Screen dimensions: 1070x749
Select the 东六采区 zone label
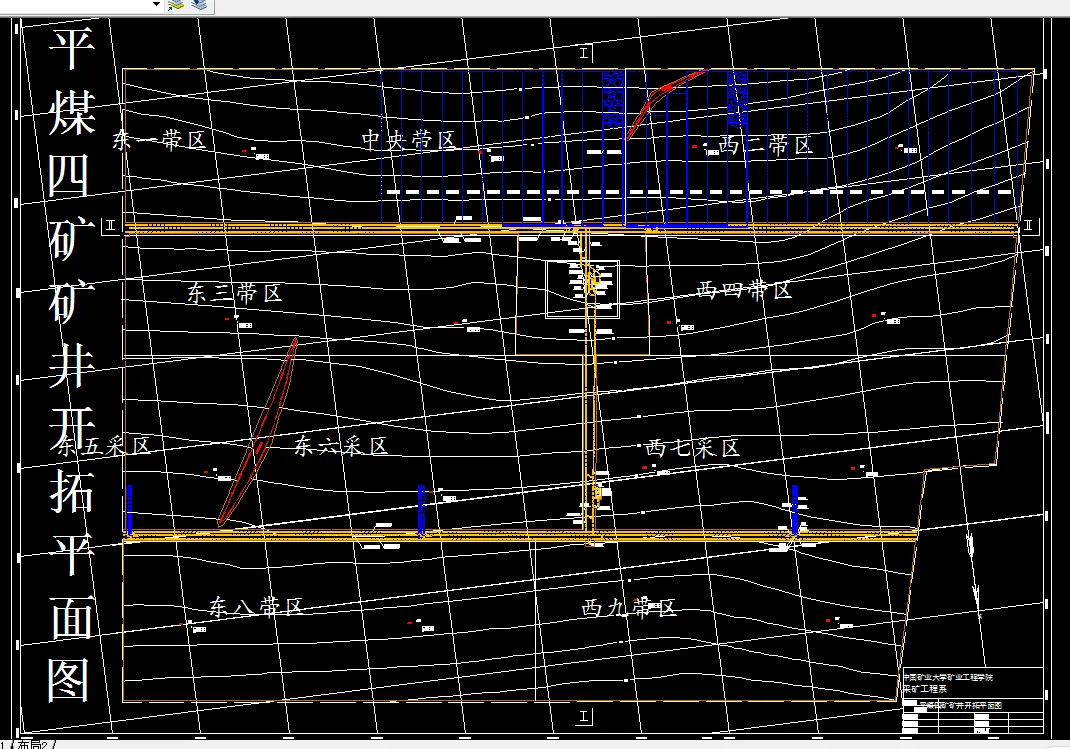pos(341,446)
